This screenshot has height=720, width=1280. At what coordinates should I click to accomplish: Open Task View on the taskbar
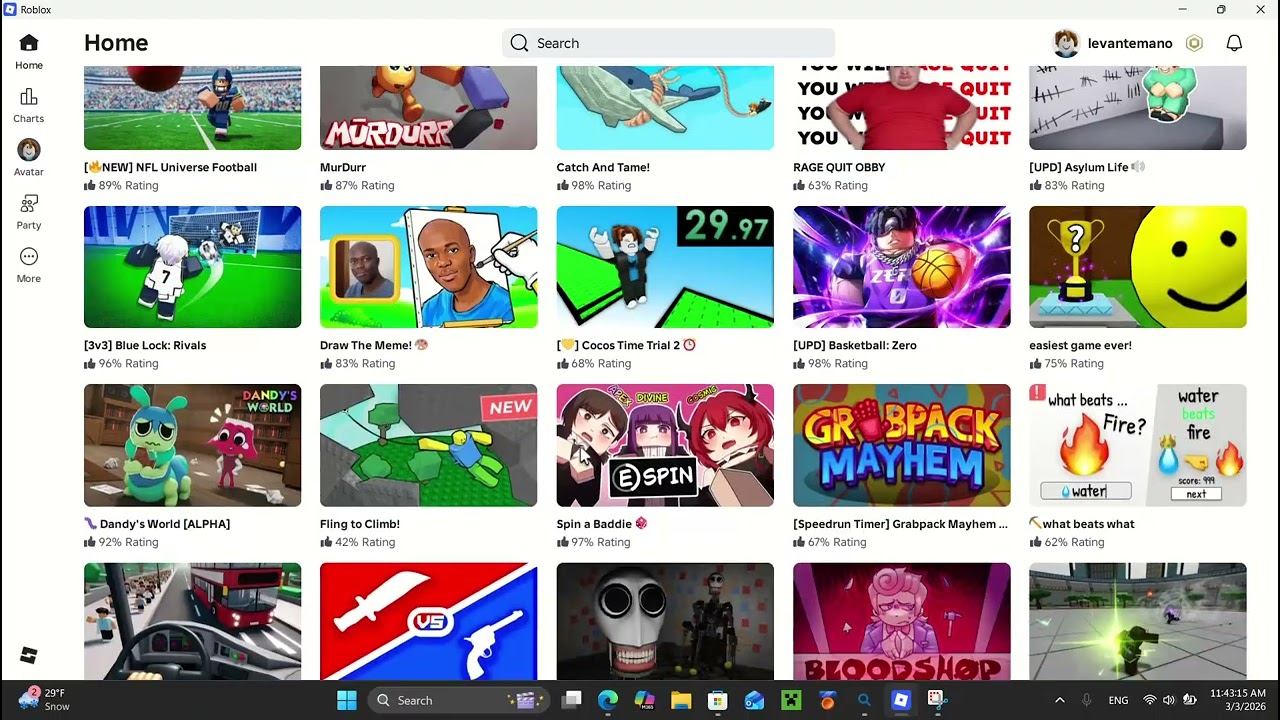572,700
